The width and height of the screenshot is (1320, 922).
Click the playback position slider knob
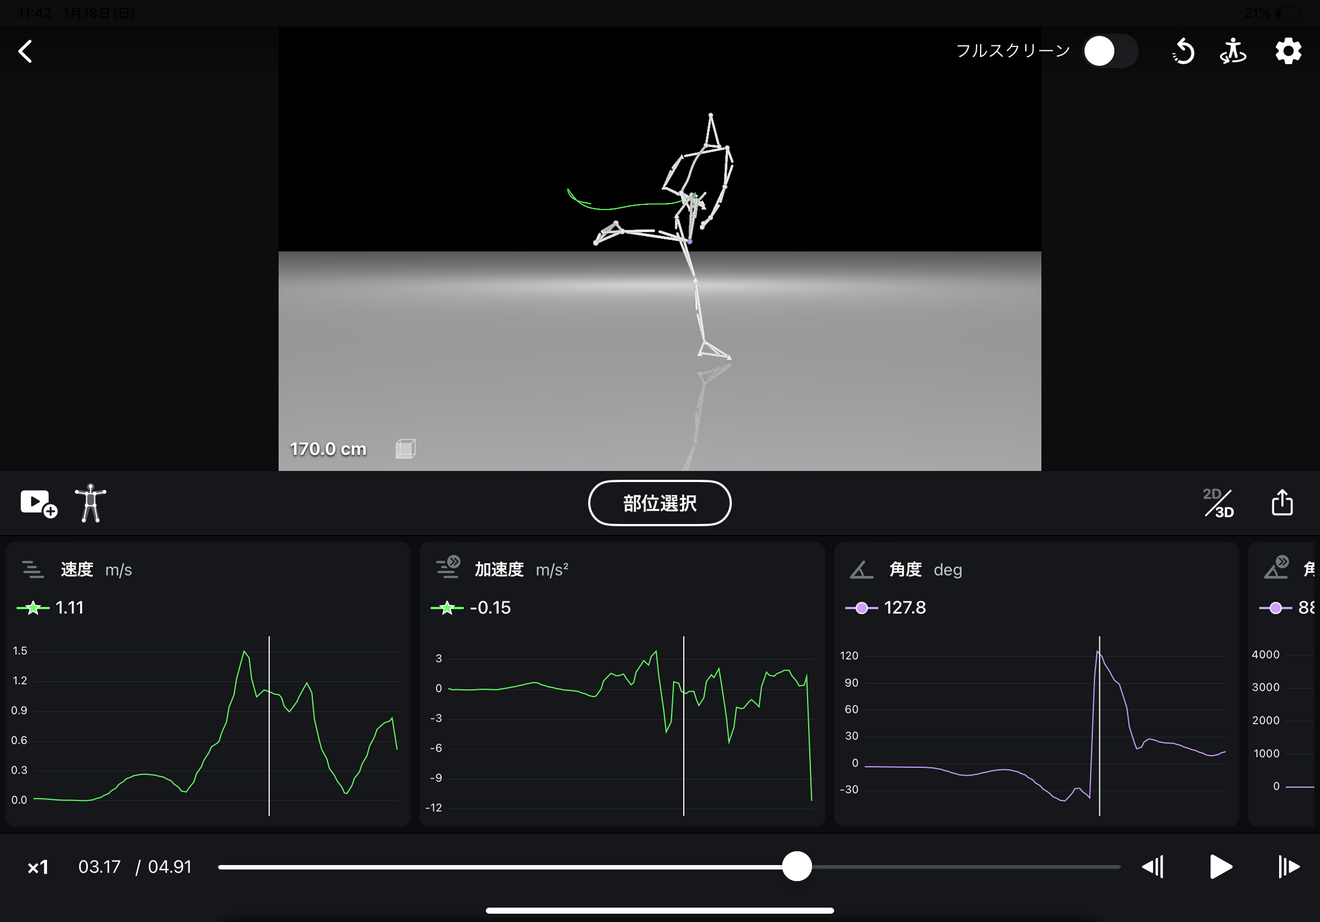tap(797, 867)
